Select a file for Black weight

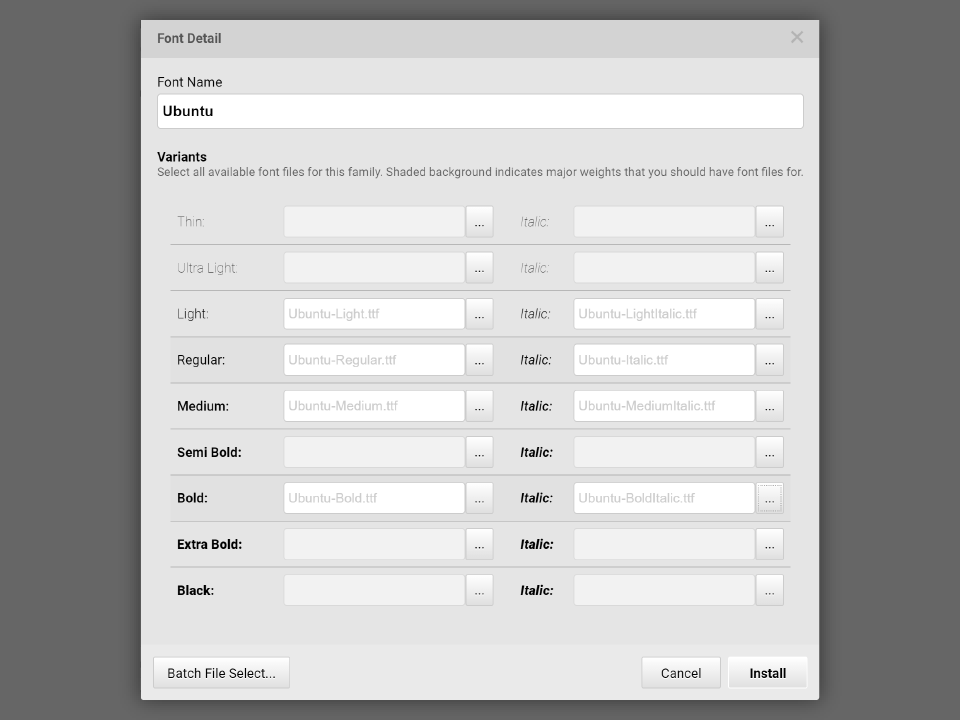pos(479,590)
